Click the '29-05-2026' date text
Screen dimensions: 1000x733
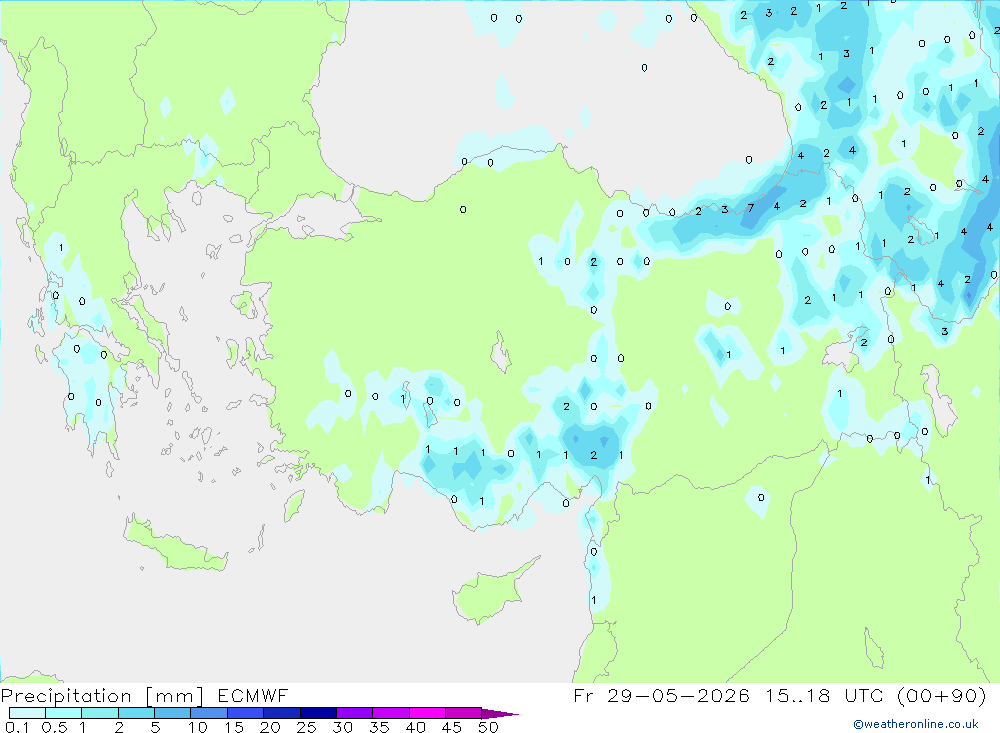point(679,695)
